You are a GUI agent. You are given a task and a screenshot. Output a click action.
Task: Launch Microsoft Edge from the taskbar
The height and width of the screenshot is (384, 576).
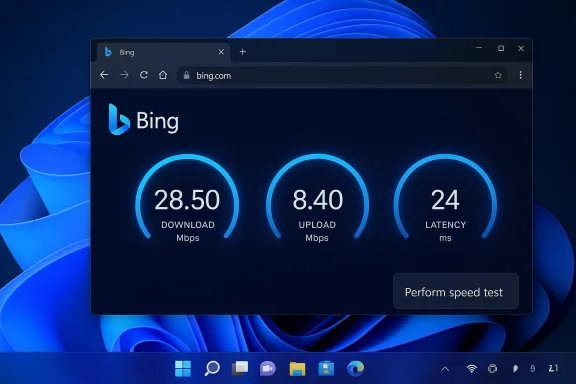(356, 368)
